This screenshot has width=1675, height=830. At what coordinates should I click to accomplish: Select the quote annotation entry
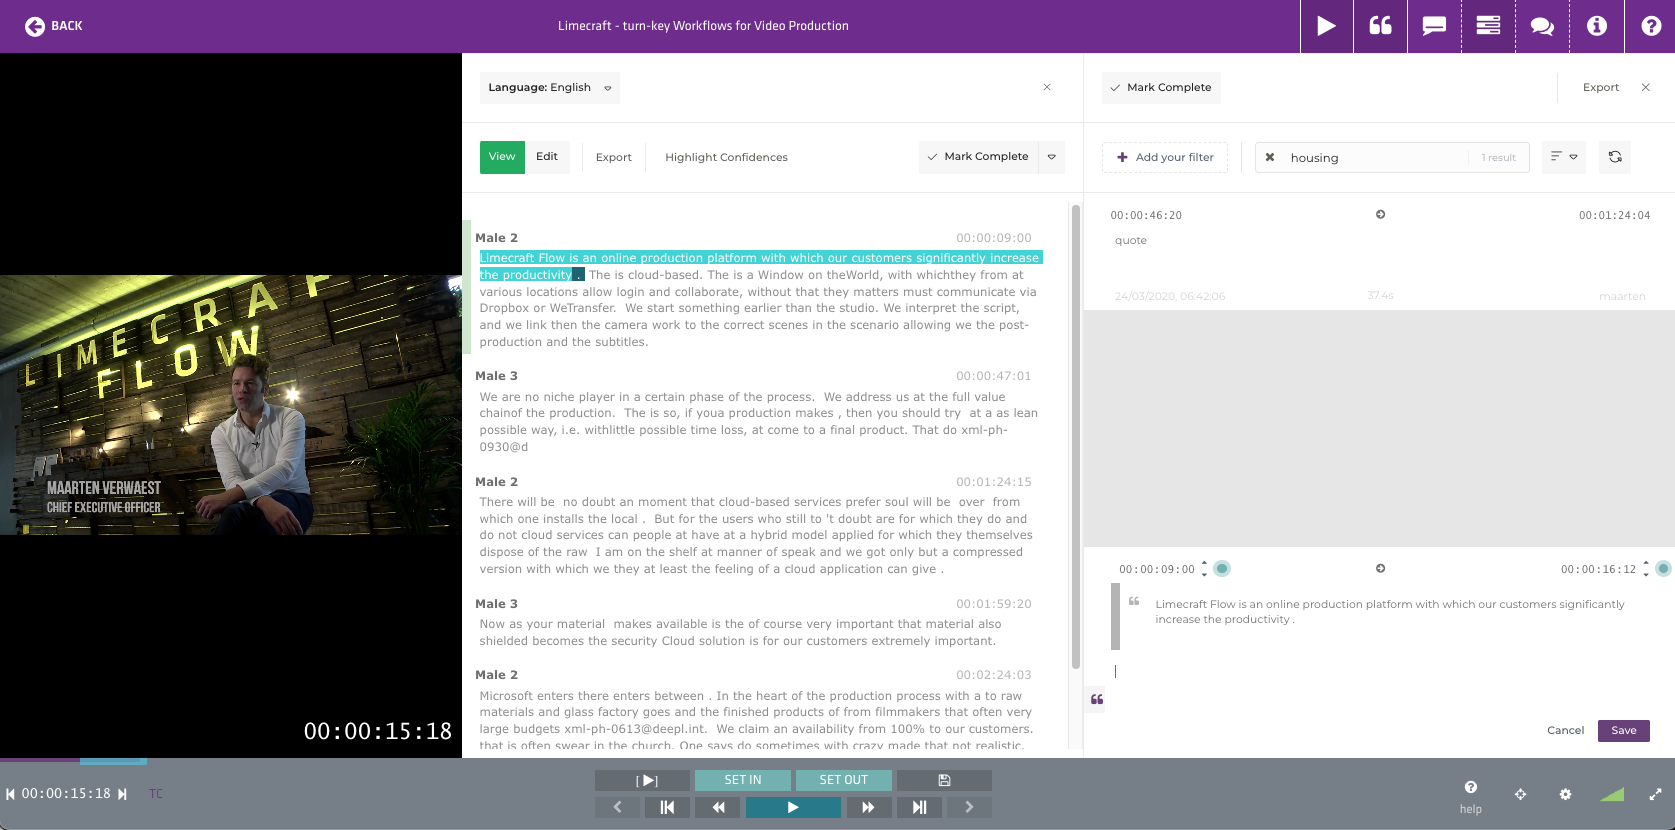click(x=1380, y=256)
